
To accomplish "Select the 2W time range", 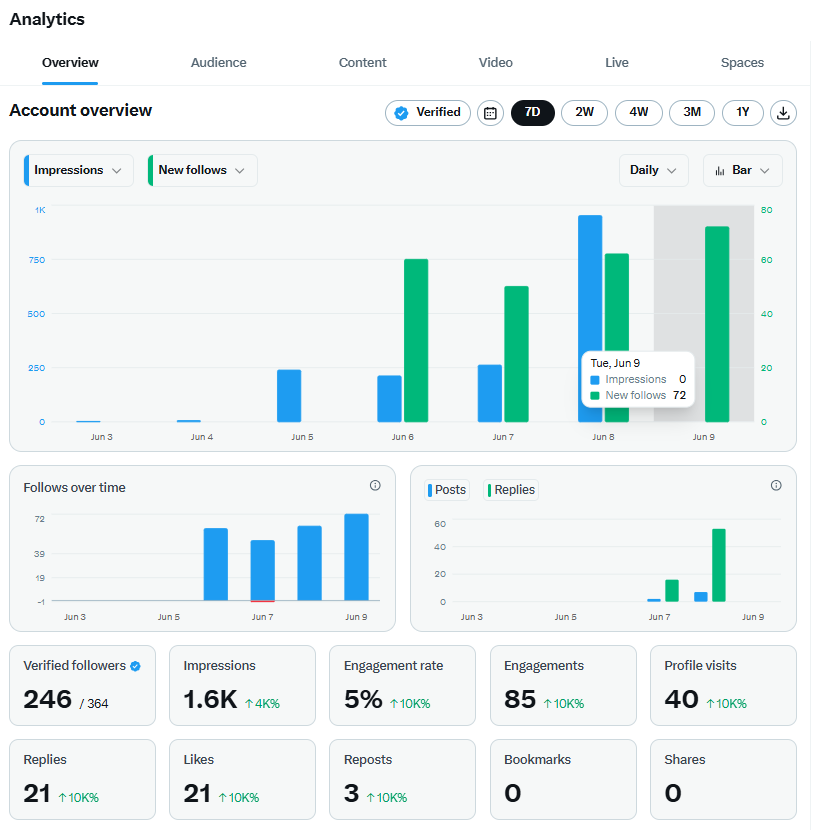I will 584,113.
